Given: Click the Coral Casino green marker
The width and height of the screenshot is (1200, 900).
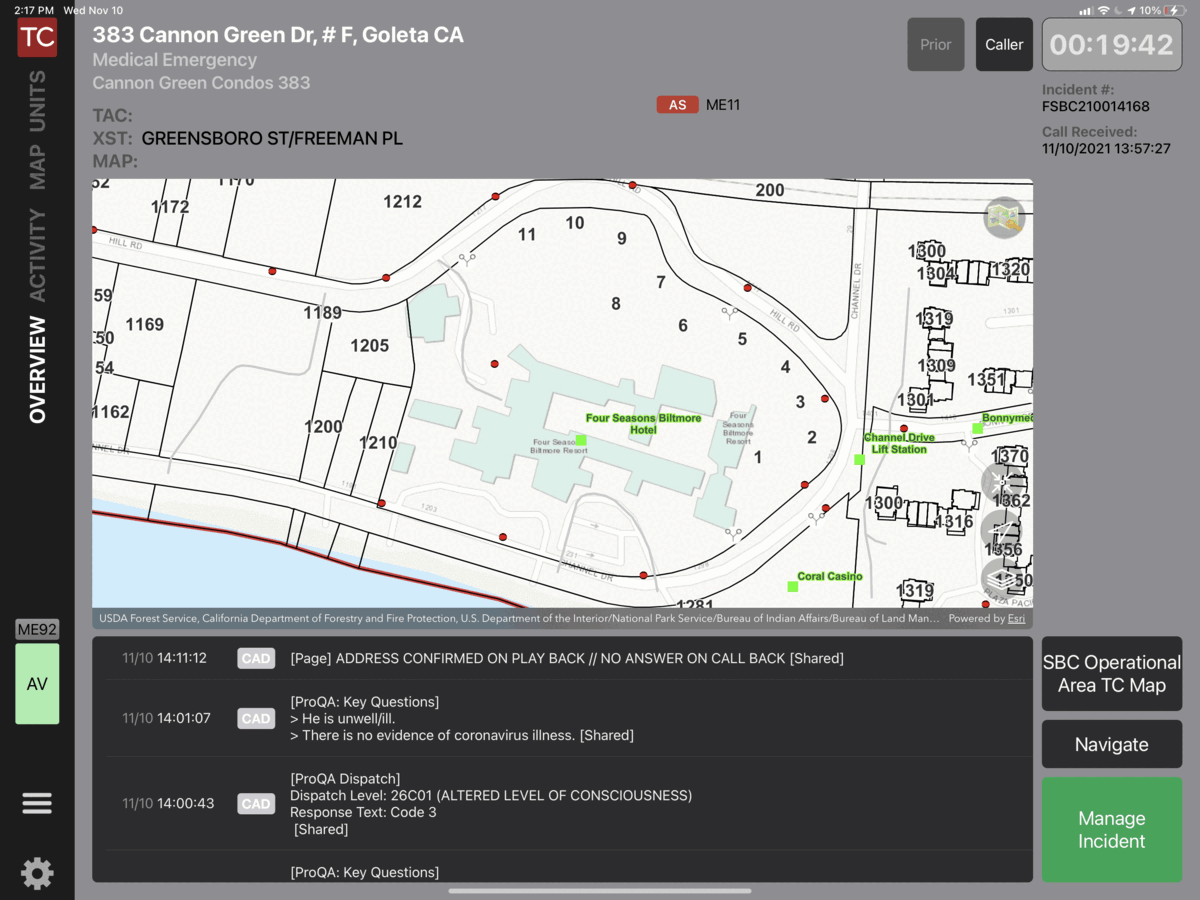Looking at the screenshot, I should click(793, 586).
